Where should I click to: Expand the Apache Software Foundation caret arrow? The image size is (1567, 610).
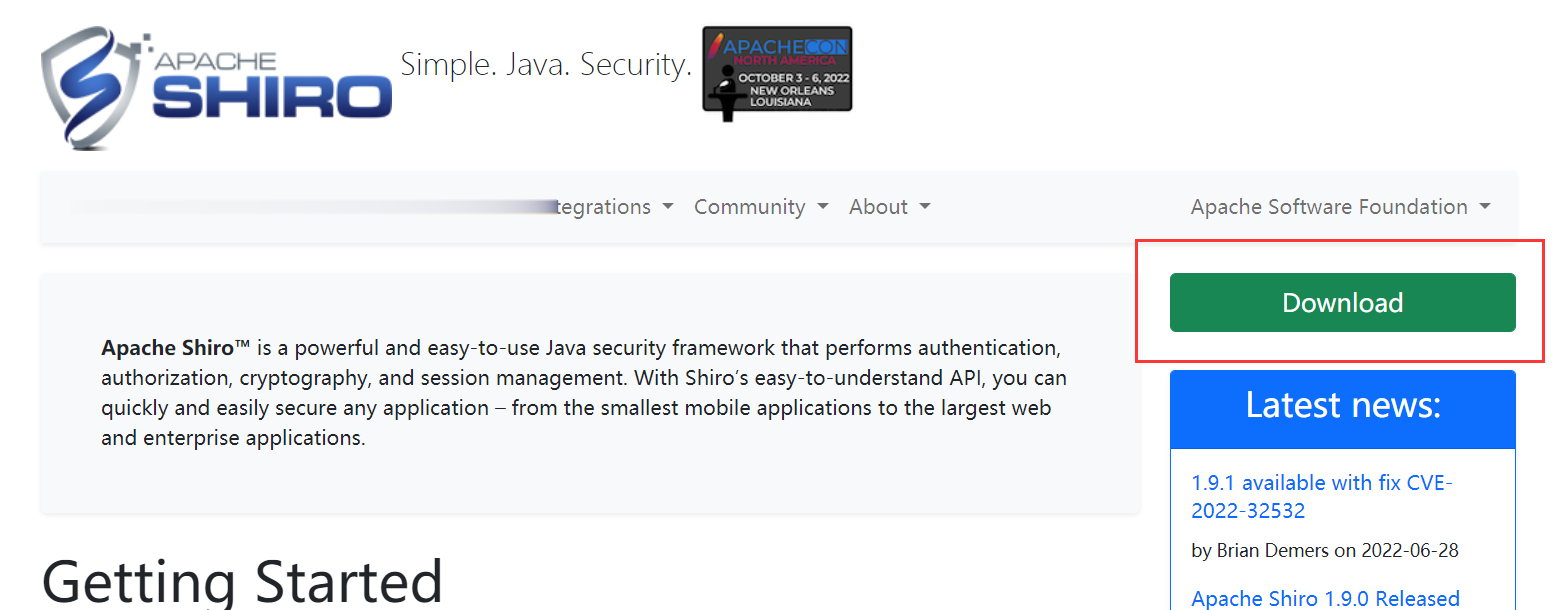pos(1485,207)
